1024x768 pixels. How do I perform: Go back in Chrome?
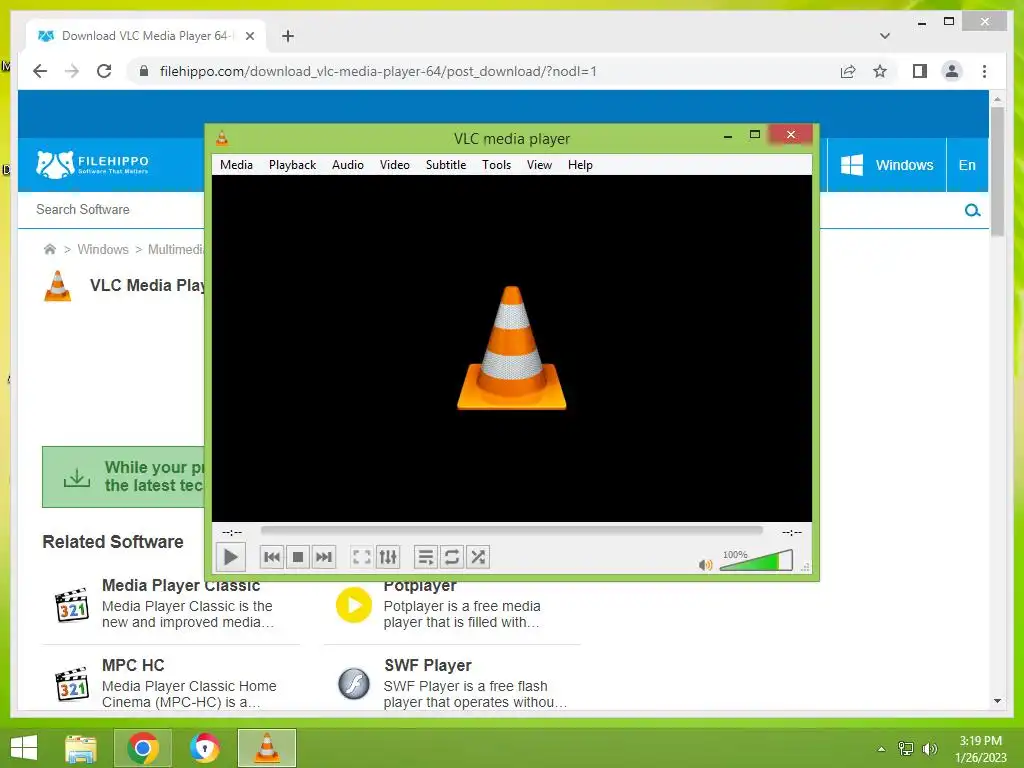[40, 71]
